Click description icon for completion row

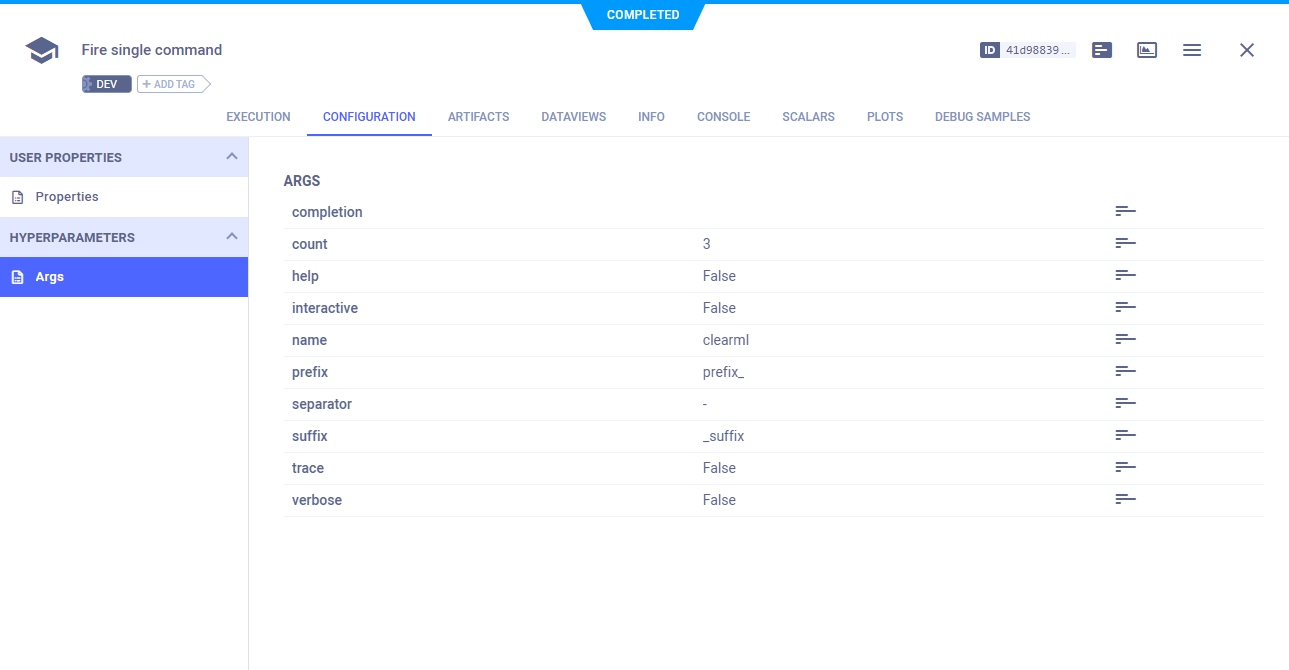coord(1125,212)
